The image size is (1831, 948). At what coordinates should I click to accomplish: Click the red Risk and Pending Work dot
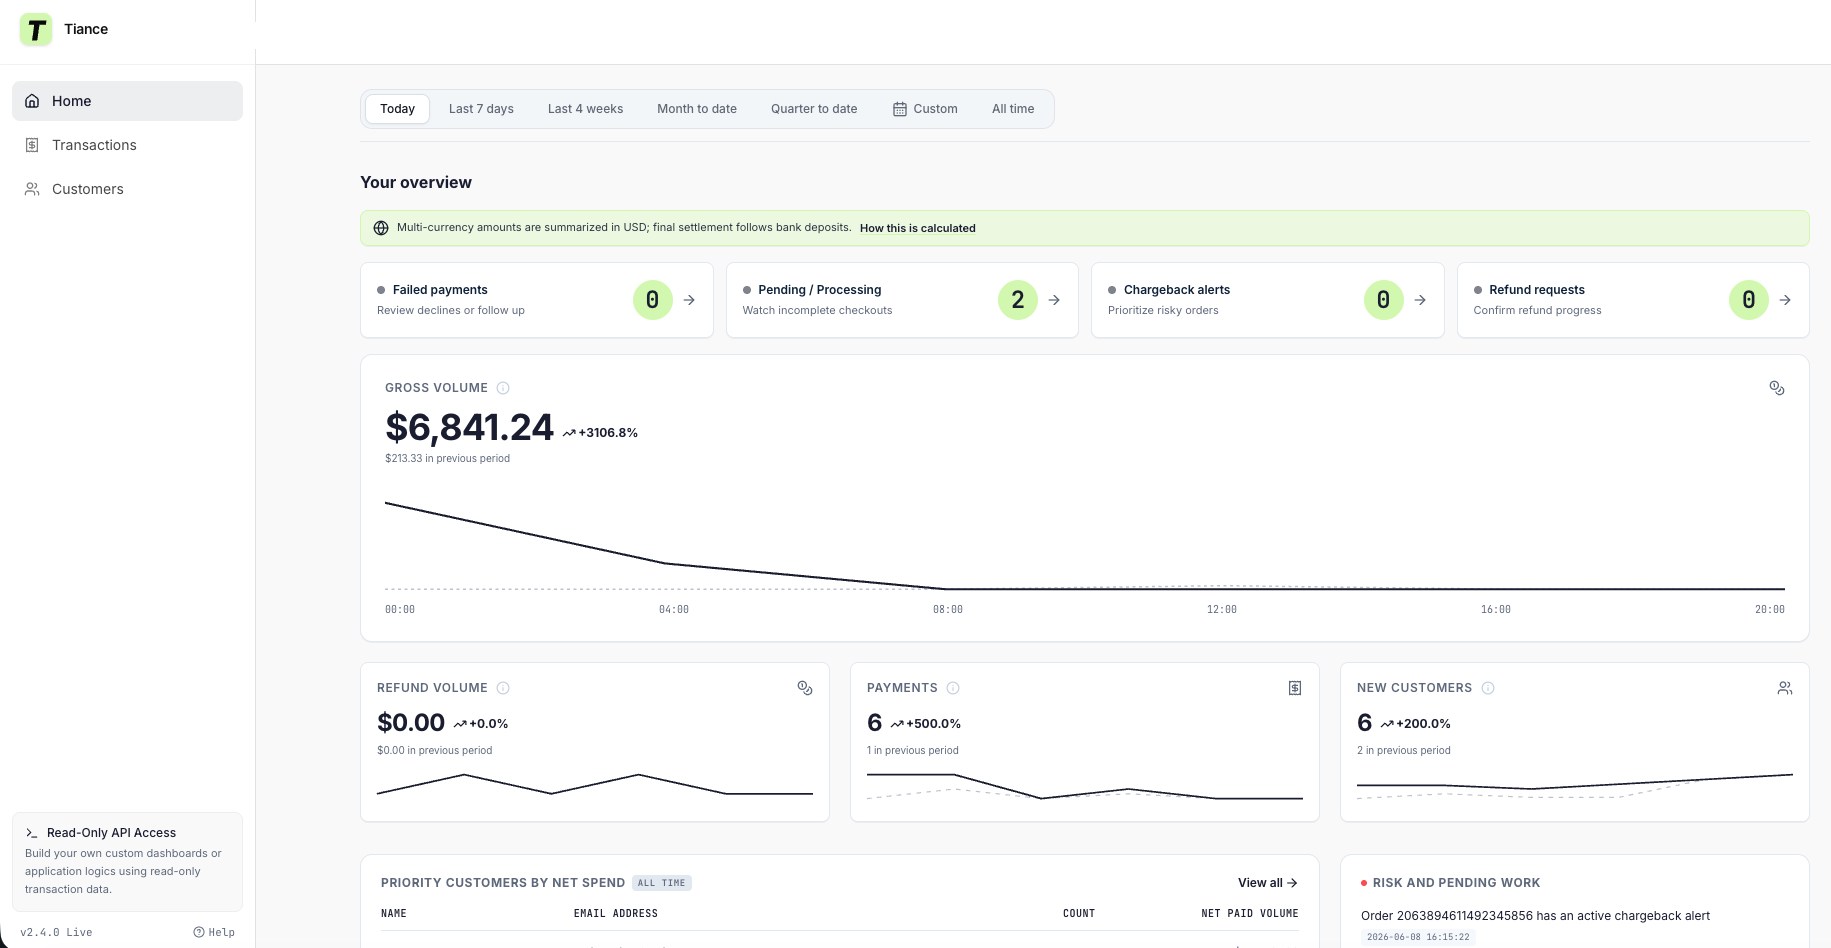tap(1364, 883)
